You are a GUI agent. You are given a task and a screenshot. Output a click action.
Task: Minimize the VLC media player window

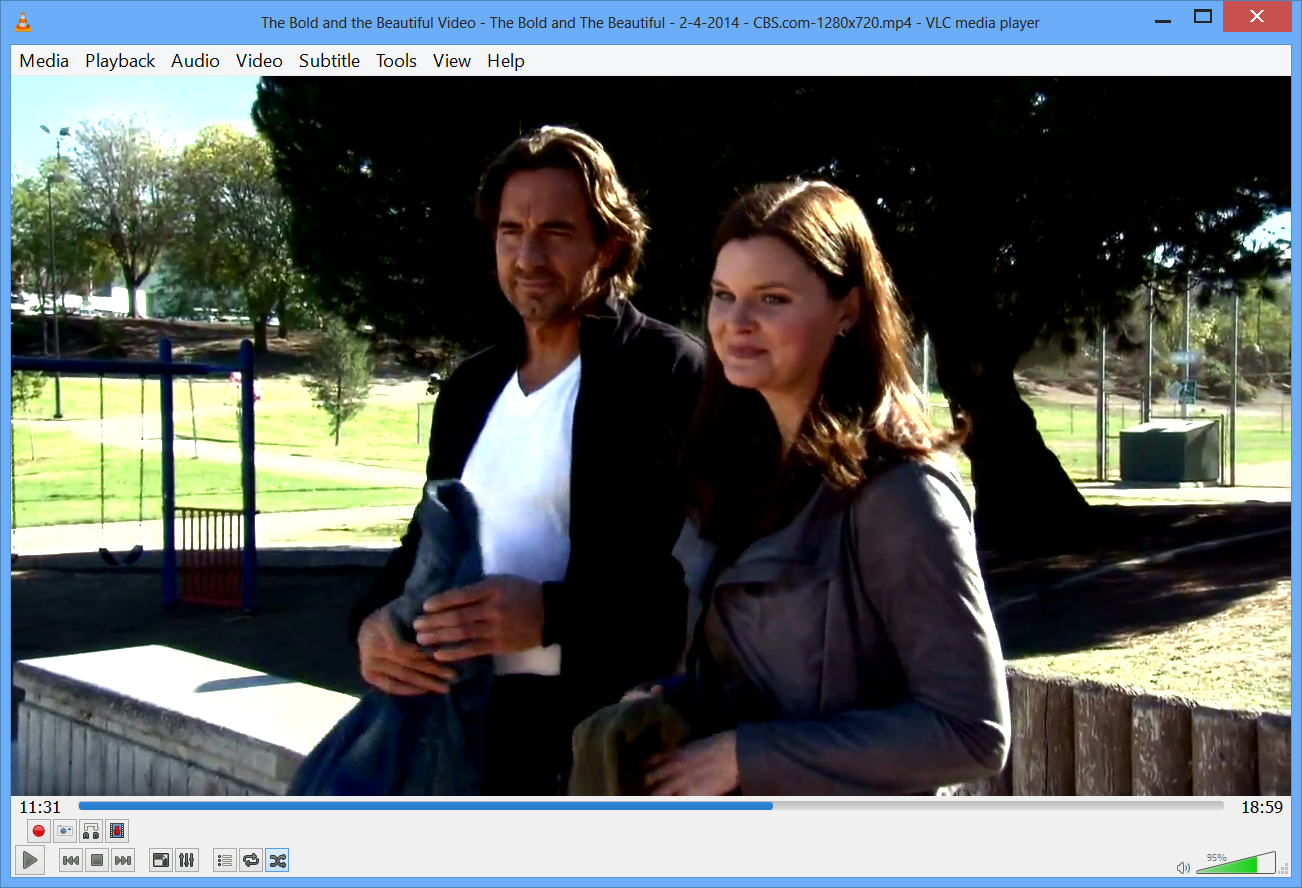coord(1161,17)
